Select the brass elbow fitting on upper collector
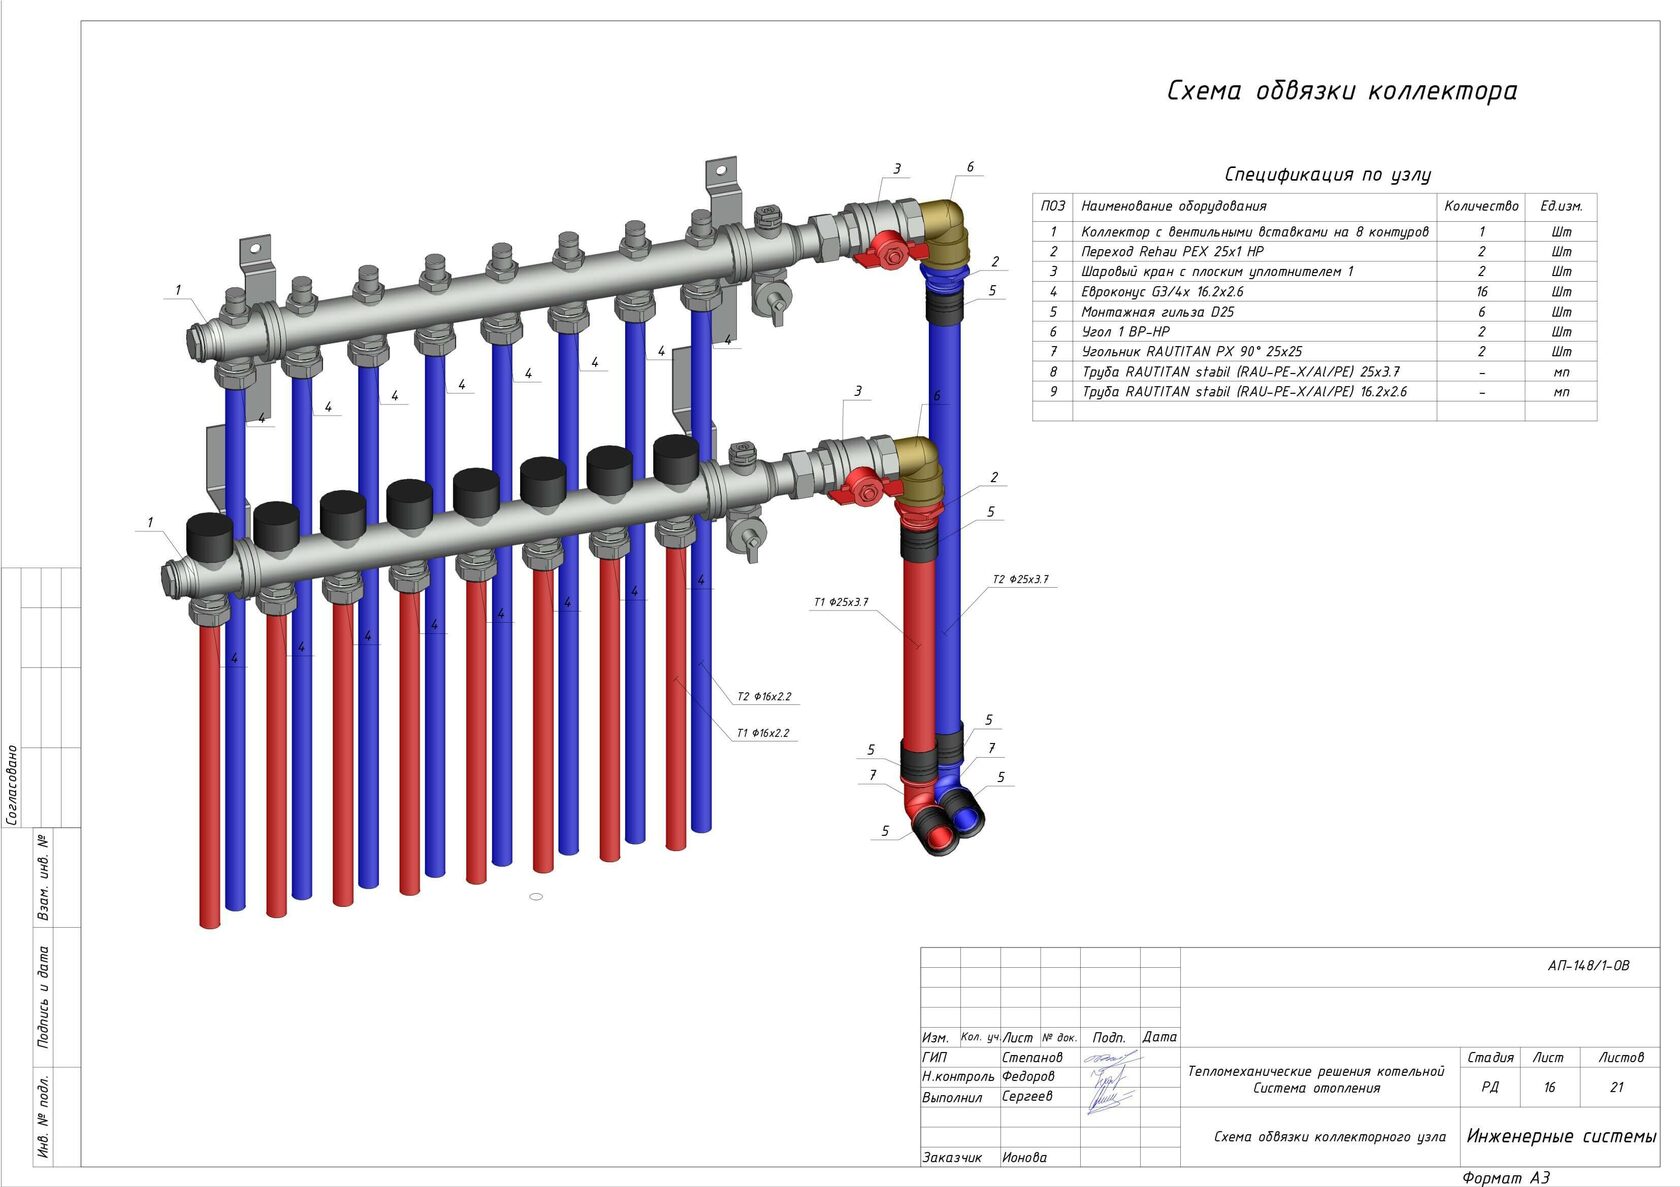The width and height of the screenshot is (1680, 1187). pyautogui.click(x=945, y=232)
